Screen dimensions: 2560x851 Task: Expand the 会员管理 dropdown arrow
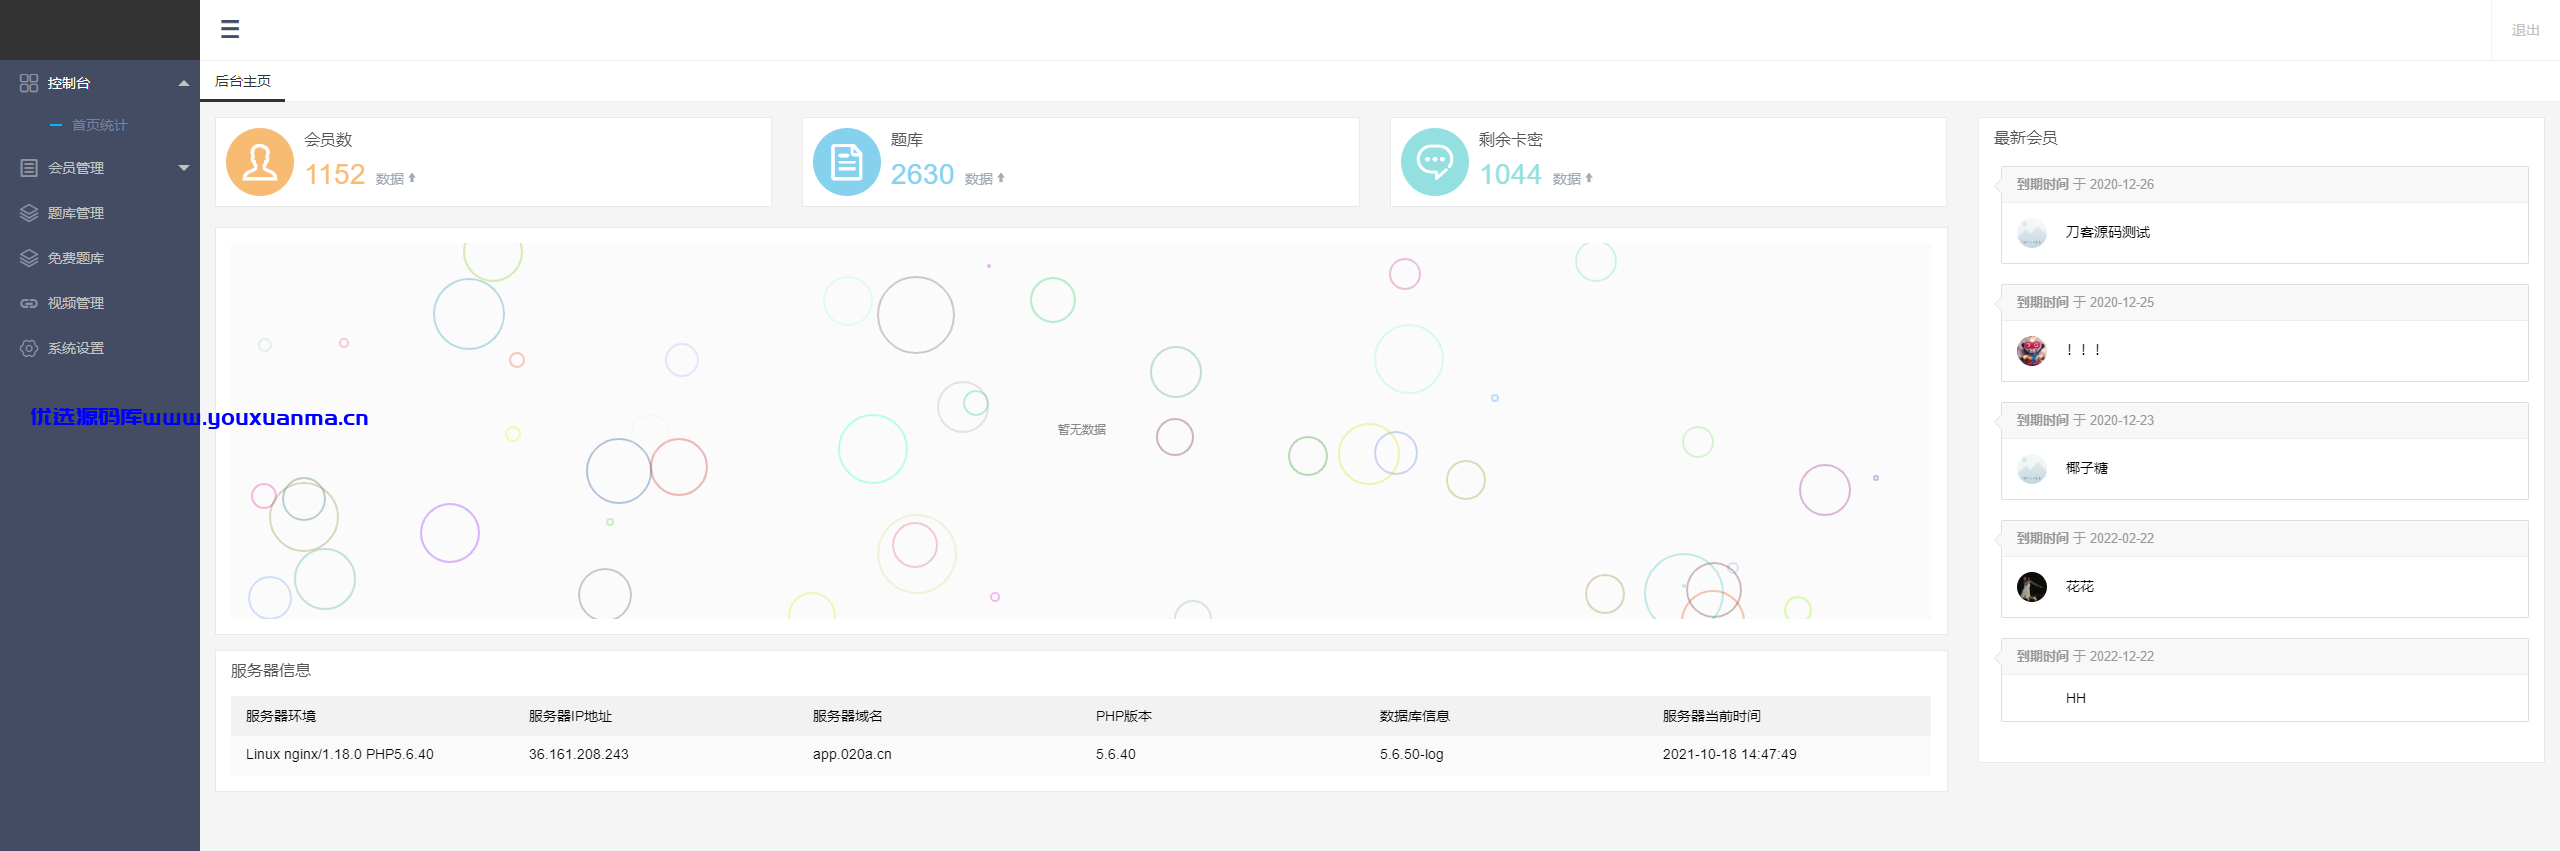click(184, 168)
